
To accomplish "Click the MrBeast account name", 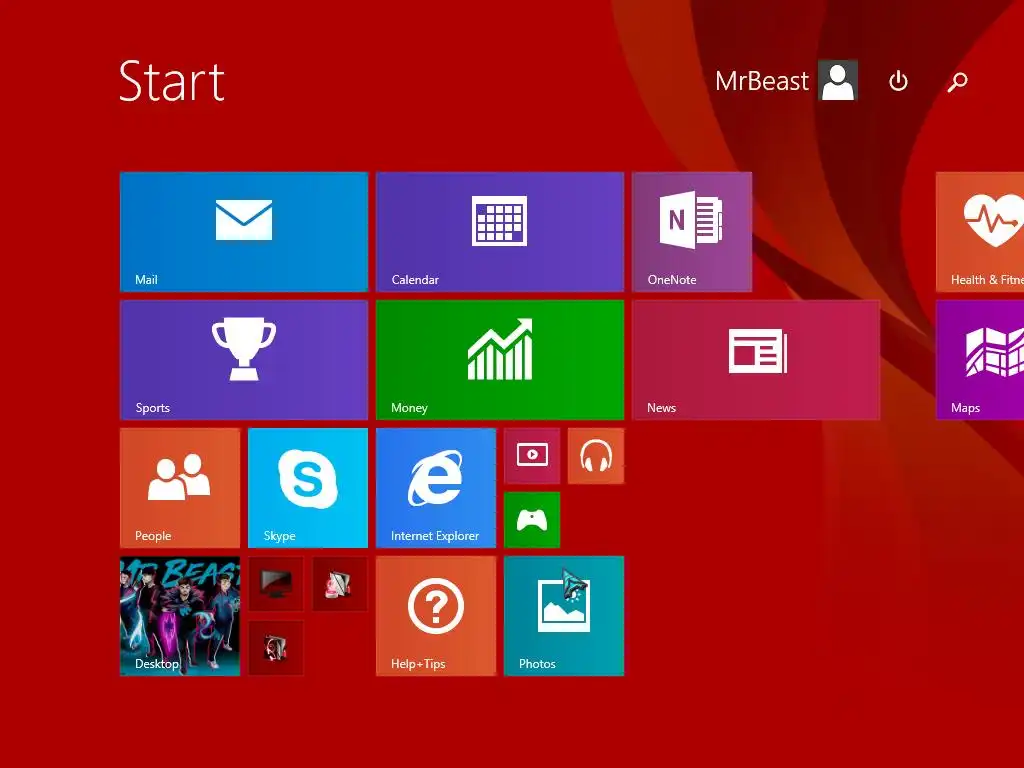I will [761, 81].
